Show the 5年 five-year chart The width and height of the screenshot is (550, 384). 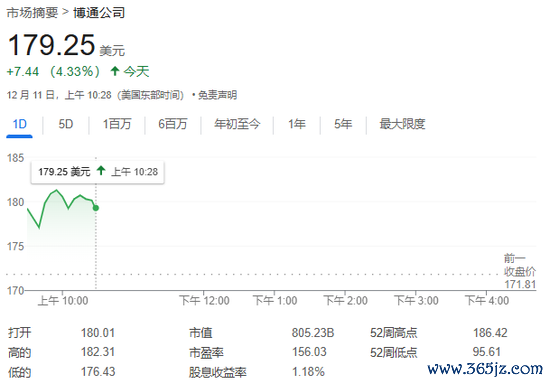coord(343,124)
